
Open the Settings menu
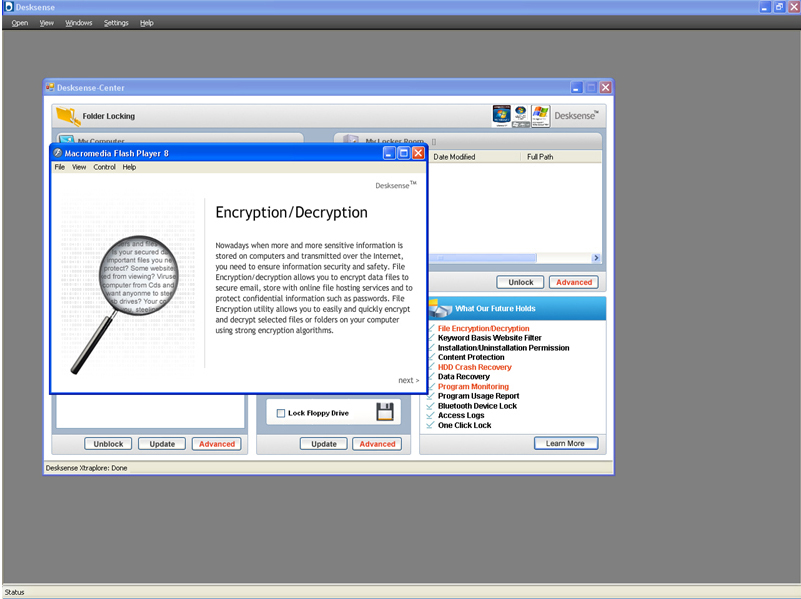click(x=116, y=22)
